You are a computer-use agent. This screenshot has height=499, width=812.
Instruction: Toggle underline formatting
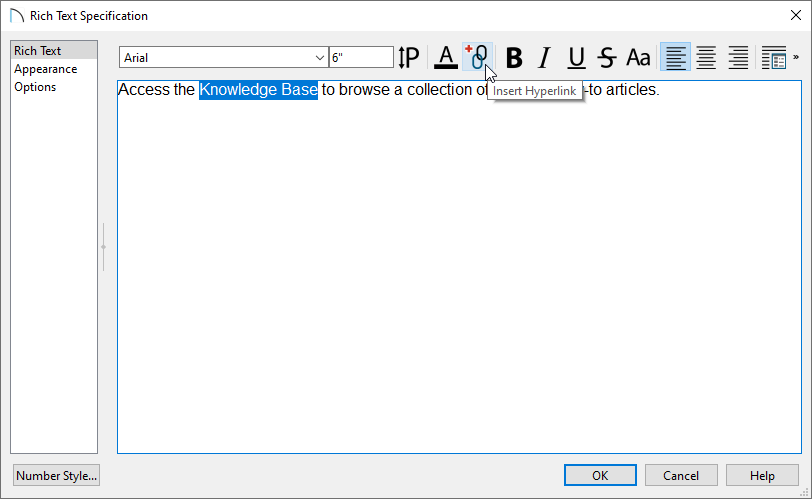click(576, 57)
